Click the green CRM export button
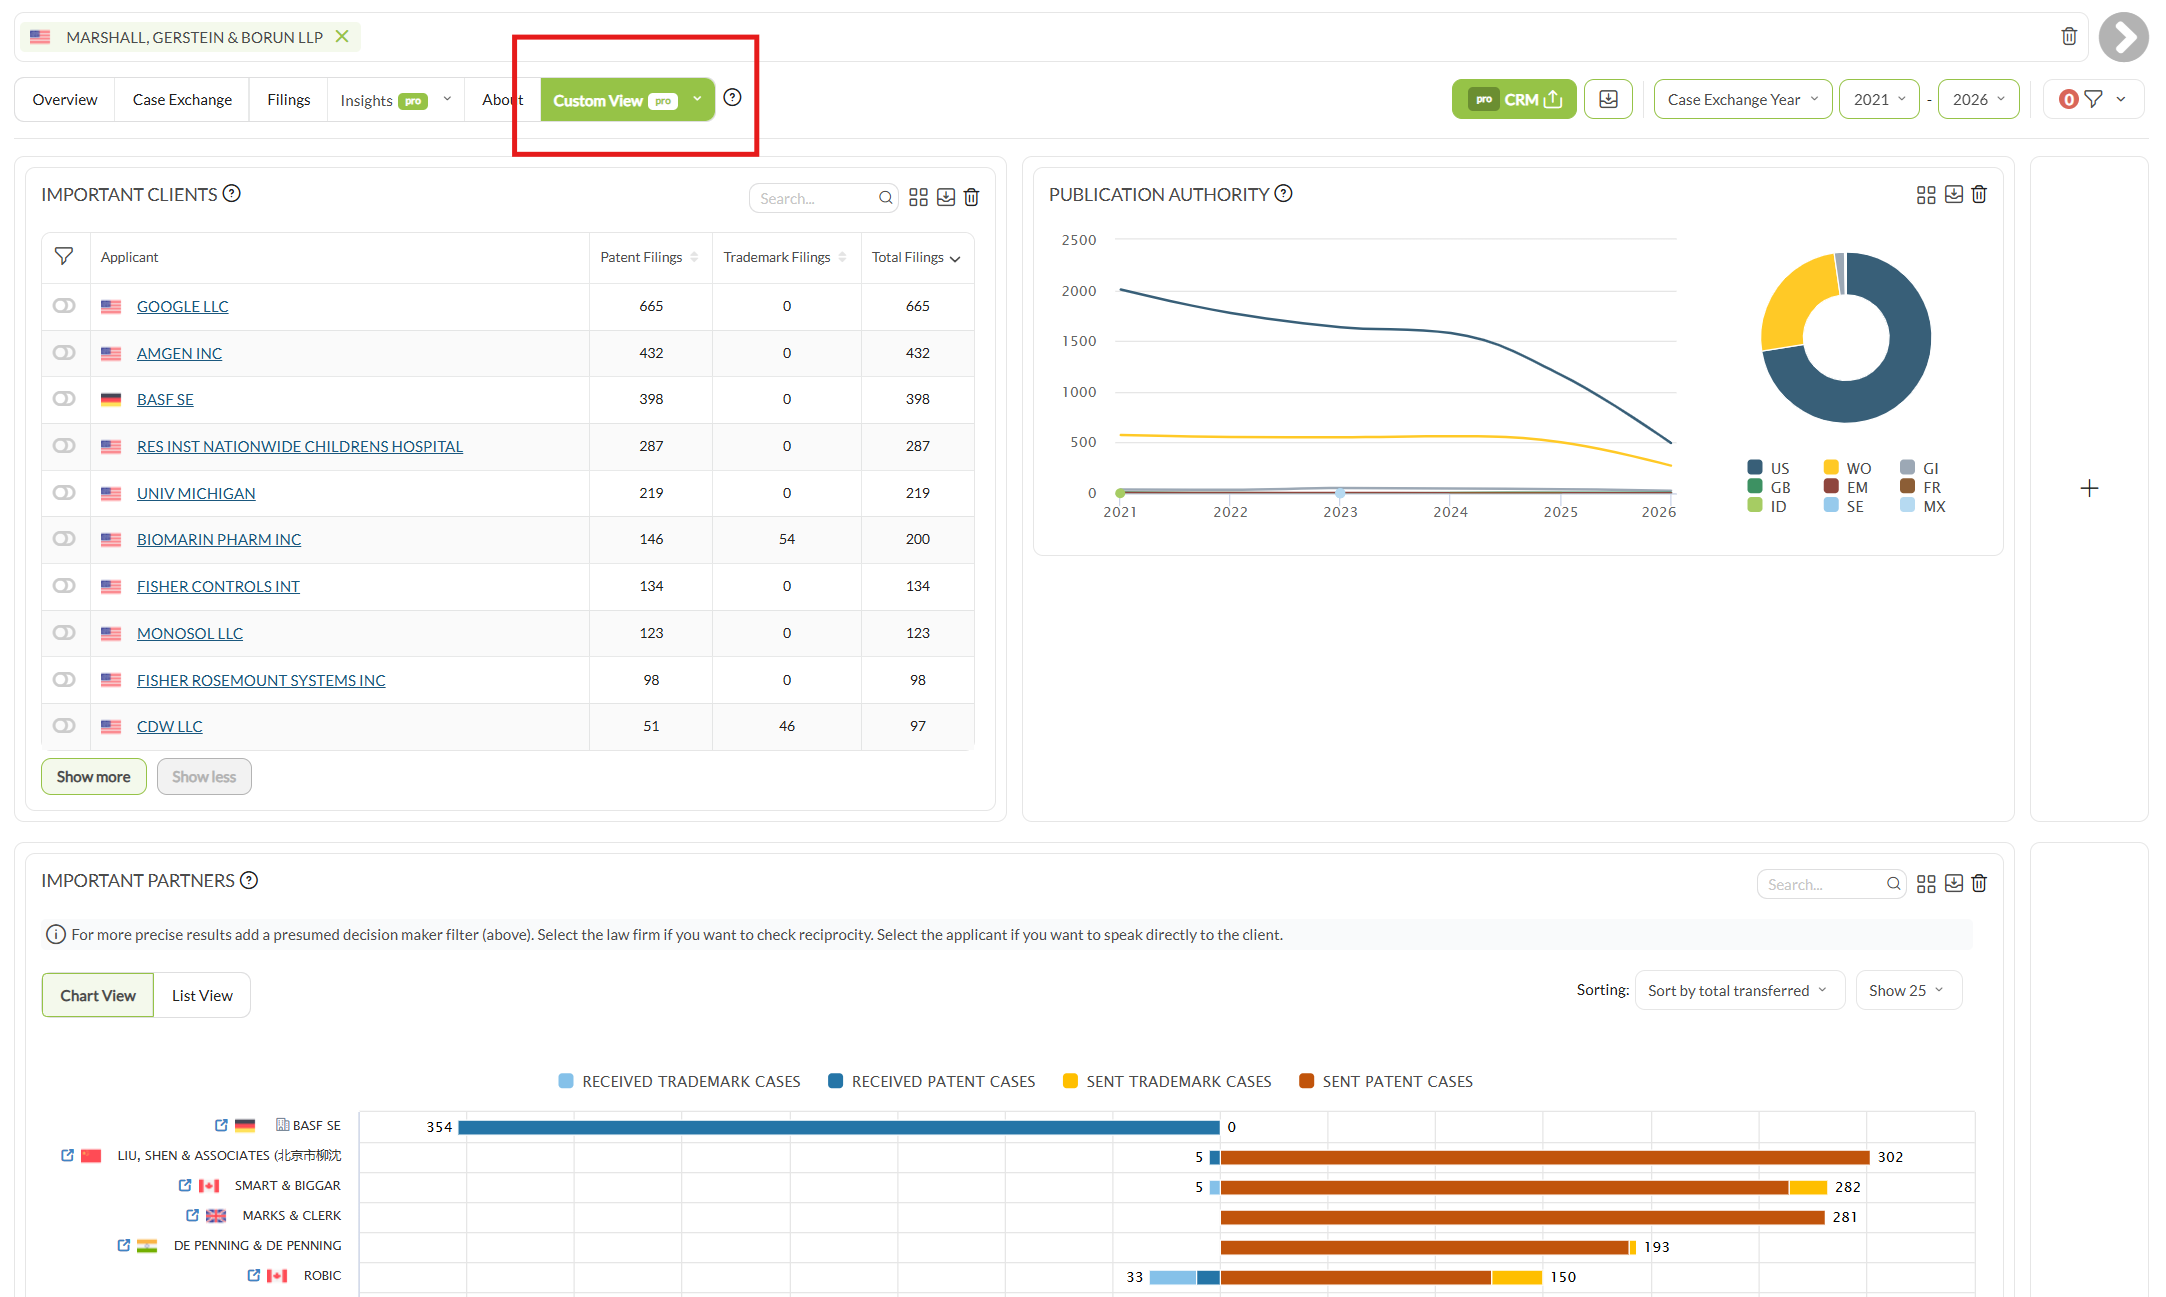Image resolution: width=2166 pixels, height=1297 pixels. (x=1514, y=99)
